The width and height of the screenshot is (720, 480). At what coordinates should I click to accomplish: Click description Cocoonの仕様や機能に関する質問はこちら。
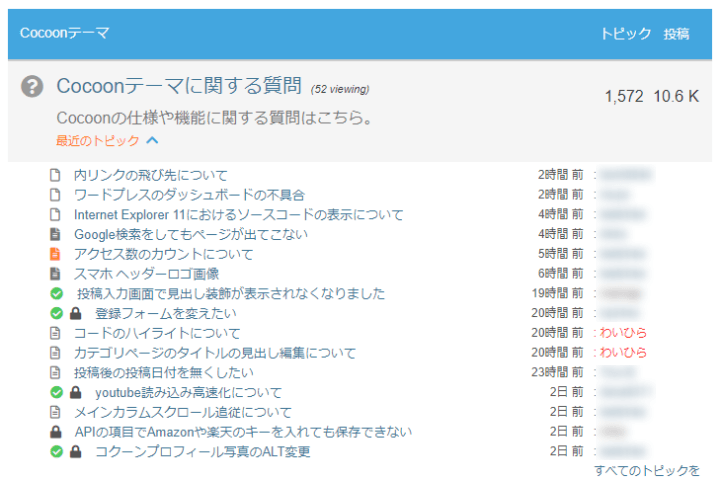tap(214, 118)
